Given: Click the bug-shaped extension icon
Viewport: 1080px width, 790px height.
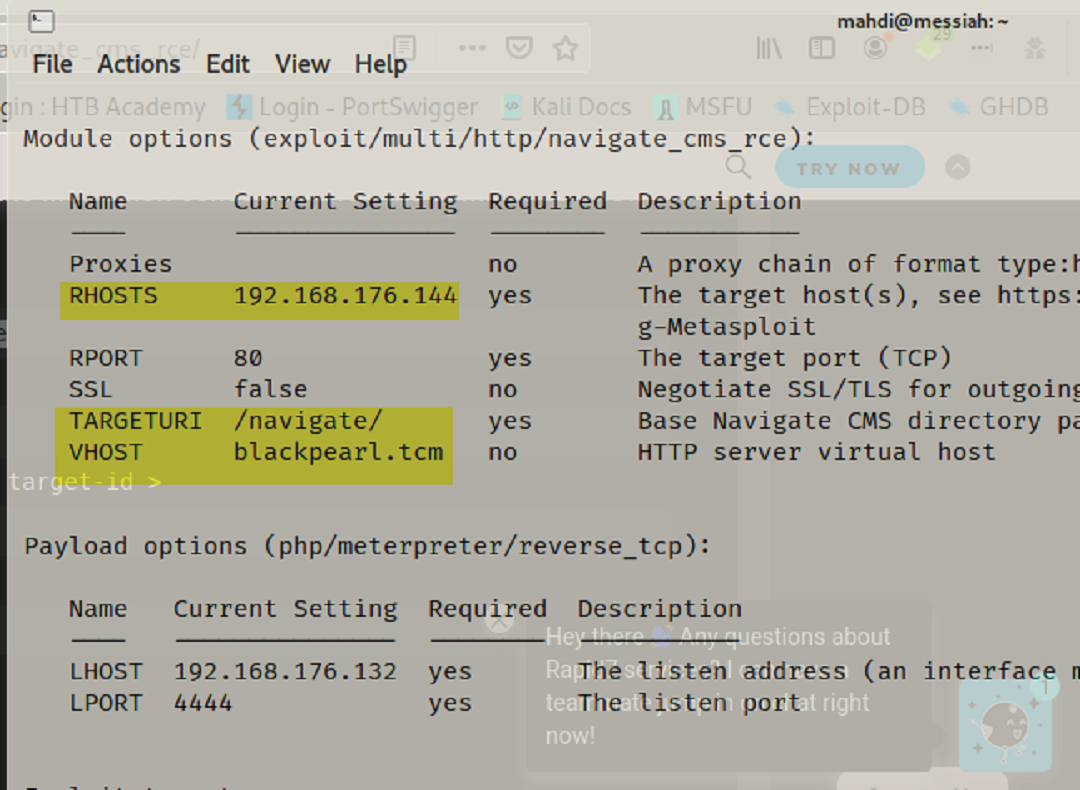Looking at the screenshot, I should [x=1035, y=48].
